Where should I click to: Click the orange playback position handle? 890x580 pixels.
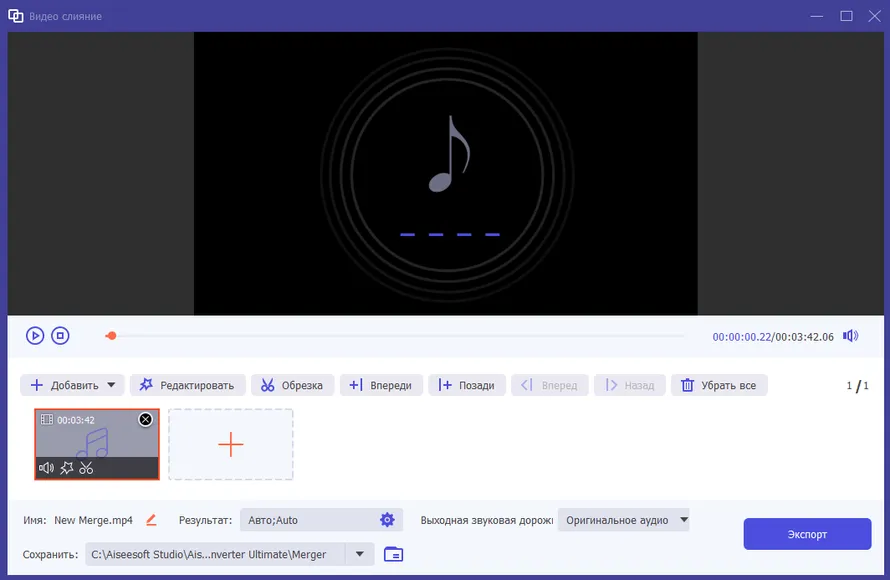[x=111, y=336]
